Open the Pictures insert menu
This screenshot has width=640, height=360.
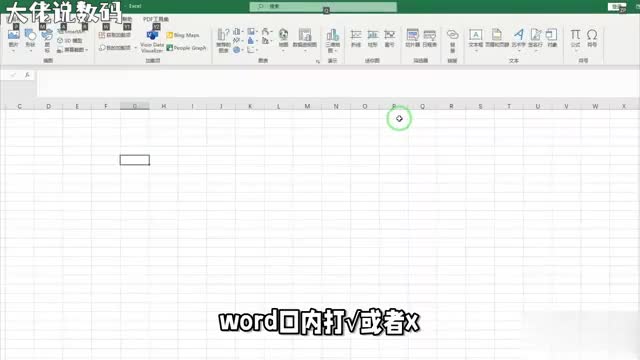coord(13,39)
